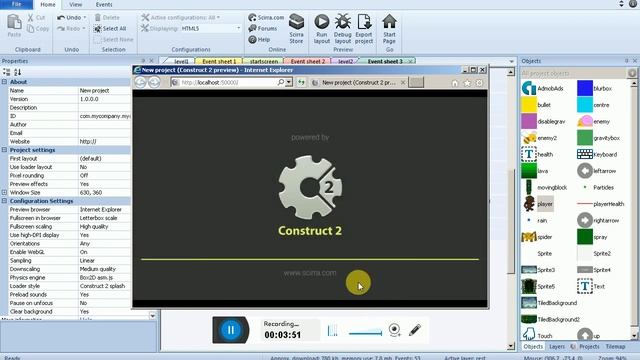This screenshot has width=640, height=360.
Task: Click the Preview browser property value
Action: 104,209
